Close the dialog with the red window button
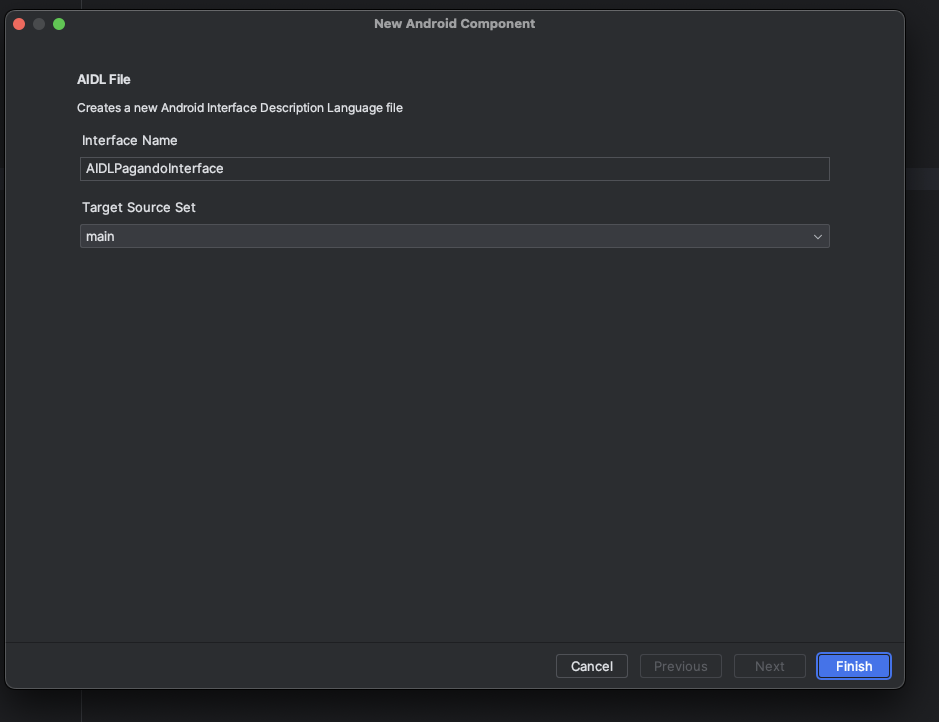Image resolution: width=939 pixels, height=722 pixels. [19, 24]
